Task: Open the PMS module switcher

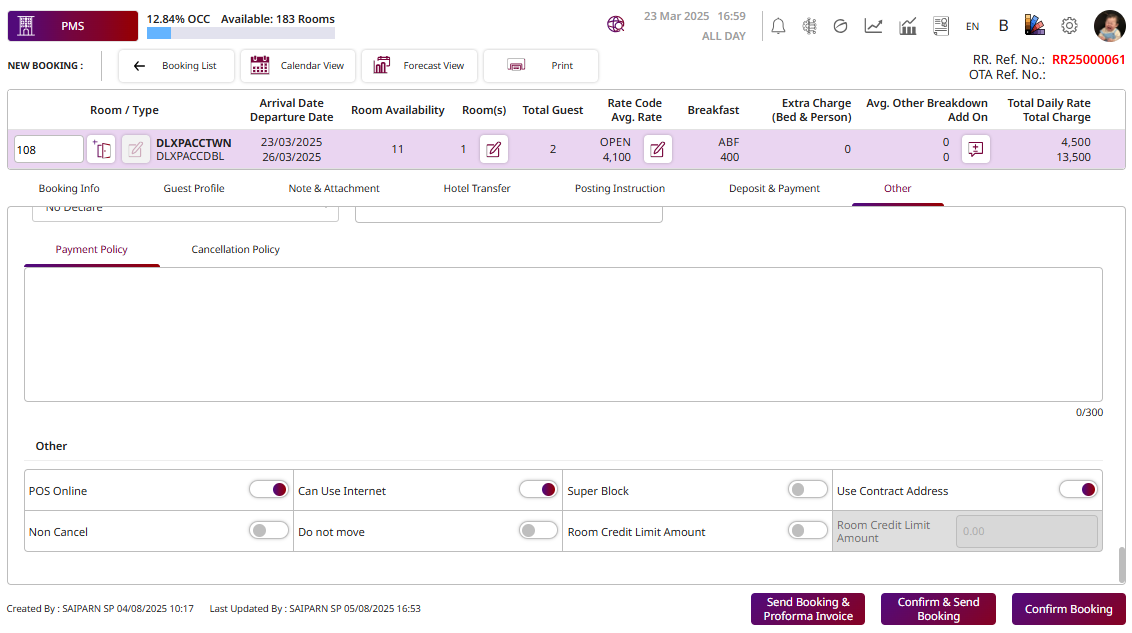Action: (72, 26)
